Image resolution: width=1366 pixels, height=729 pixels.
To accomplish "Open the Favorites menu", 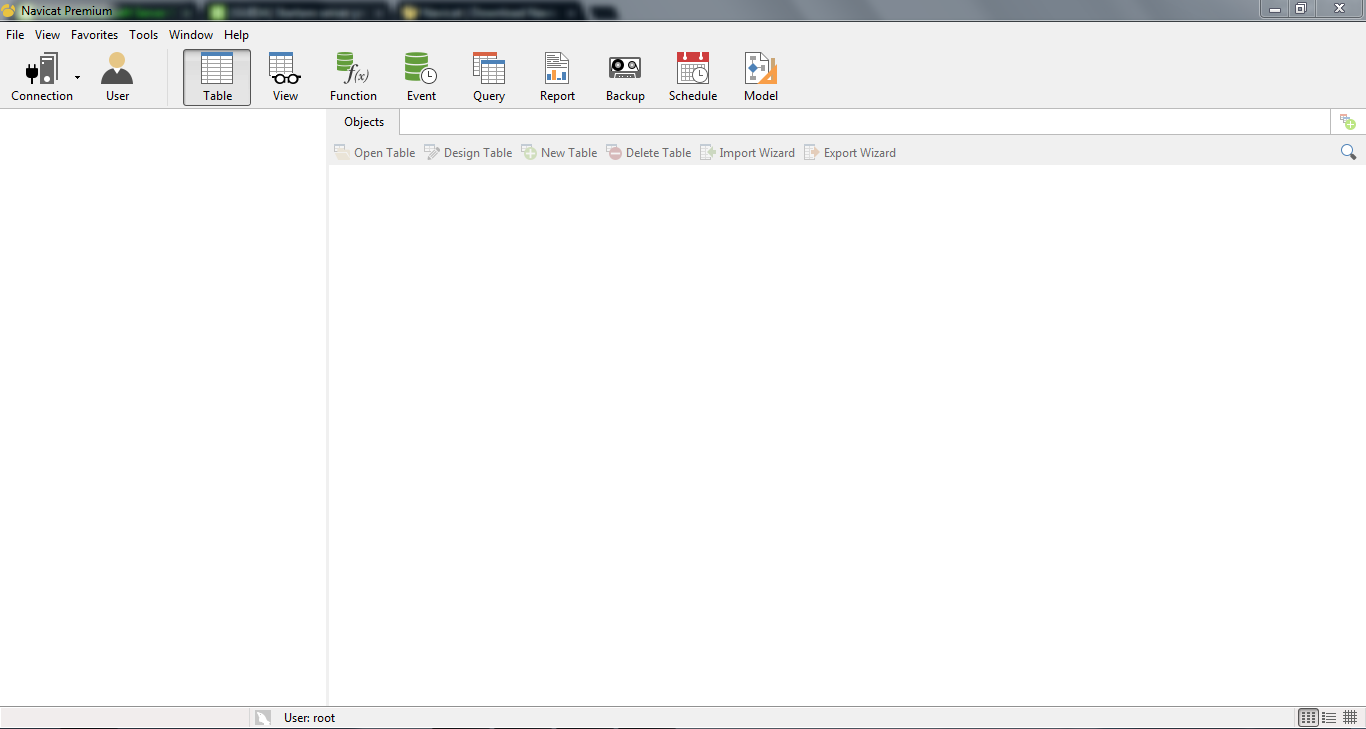I will (x=94, y=35).
